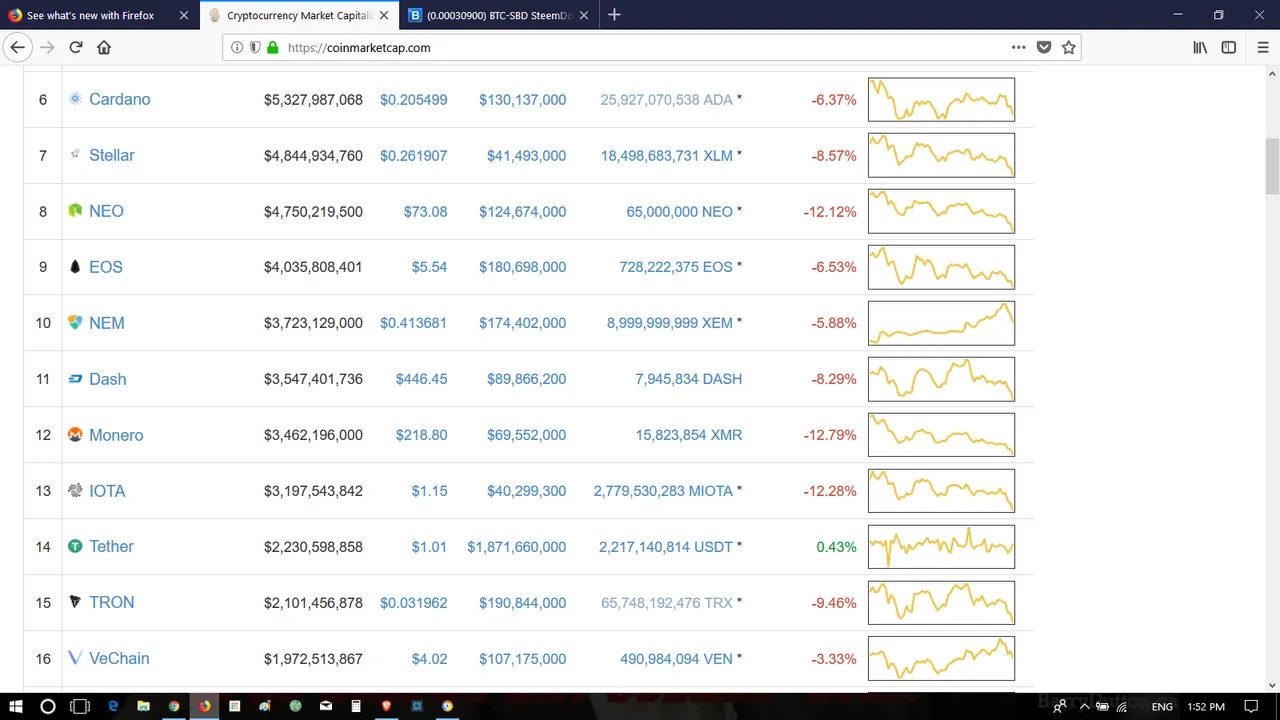Image resolution: width=1280 pixels, height=720 pixels.
Task: Open File Explorer from the taskbar
Action: pyautogui.click(x=143, y=706)
